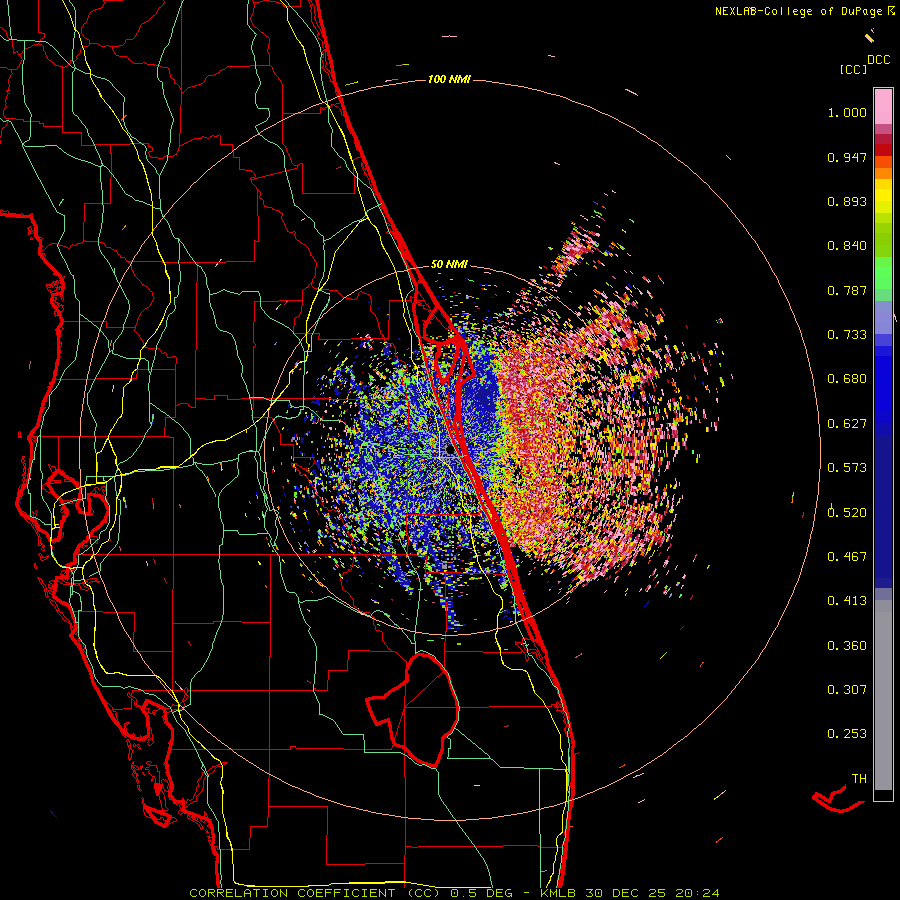The image size is (900, 900).
Task: Click the 0.360 scale value
Action: point(847,646)
